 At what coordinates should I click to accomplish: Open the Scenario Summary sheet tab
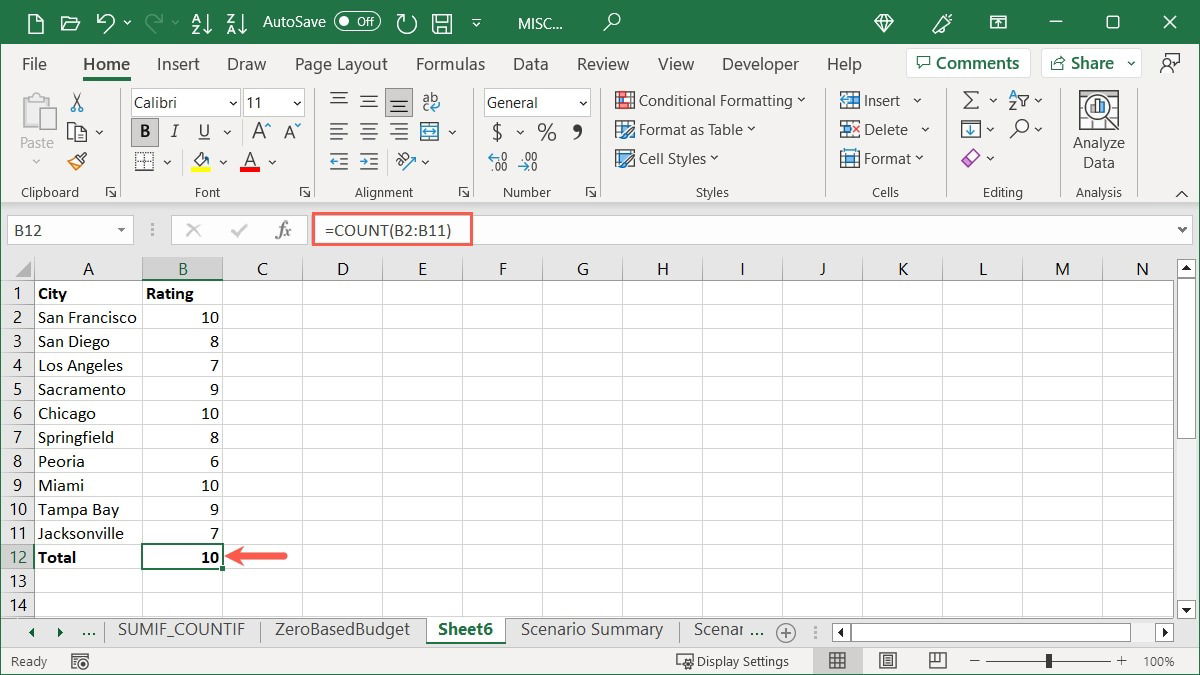(591, 630)
